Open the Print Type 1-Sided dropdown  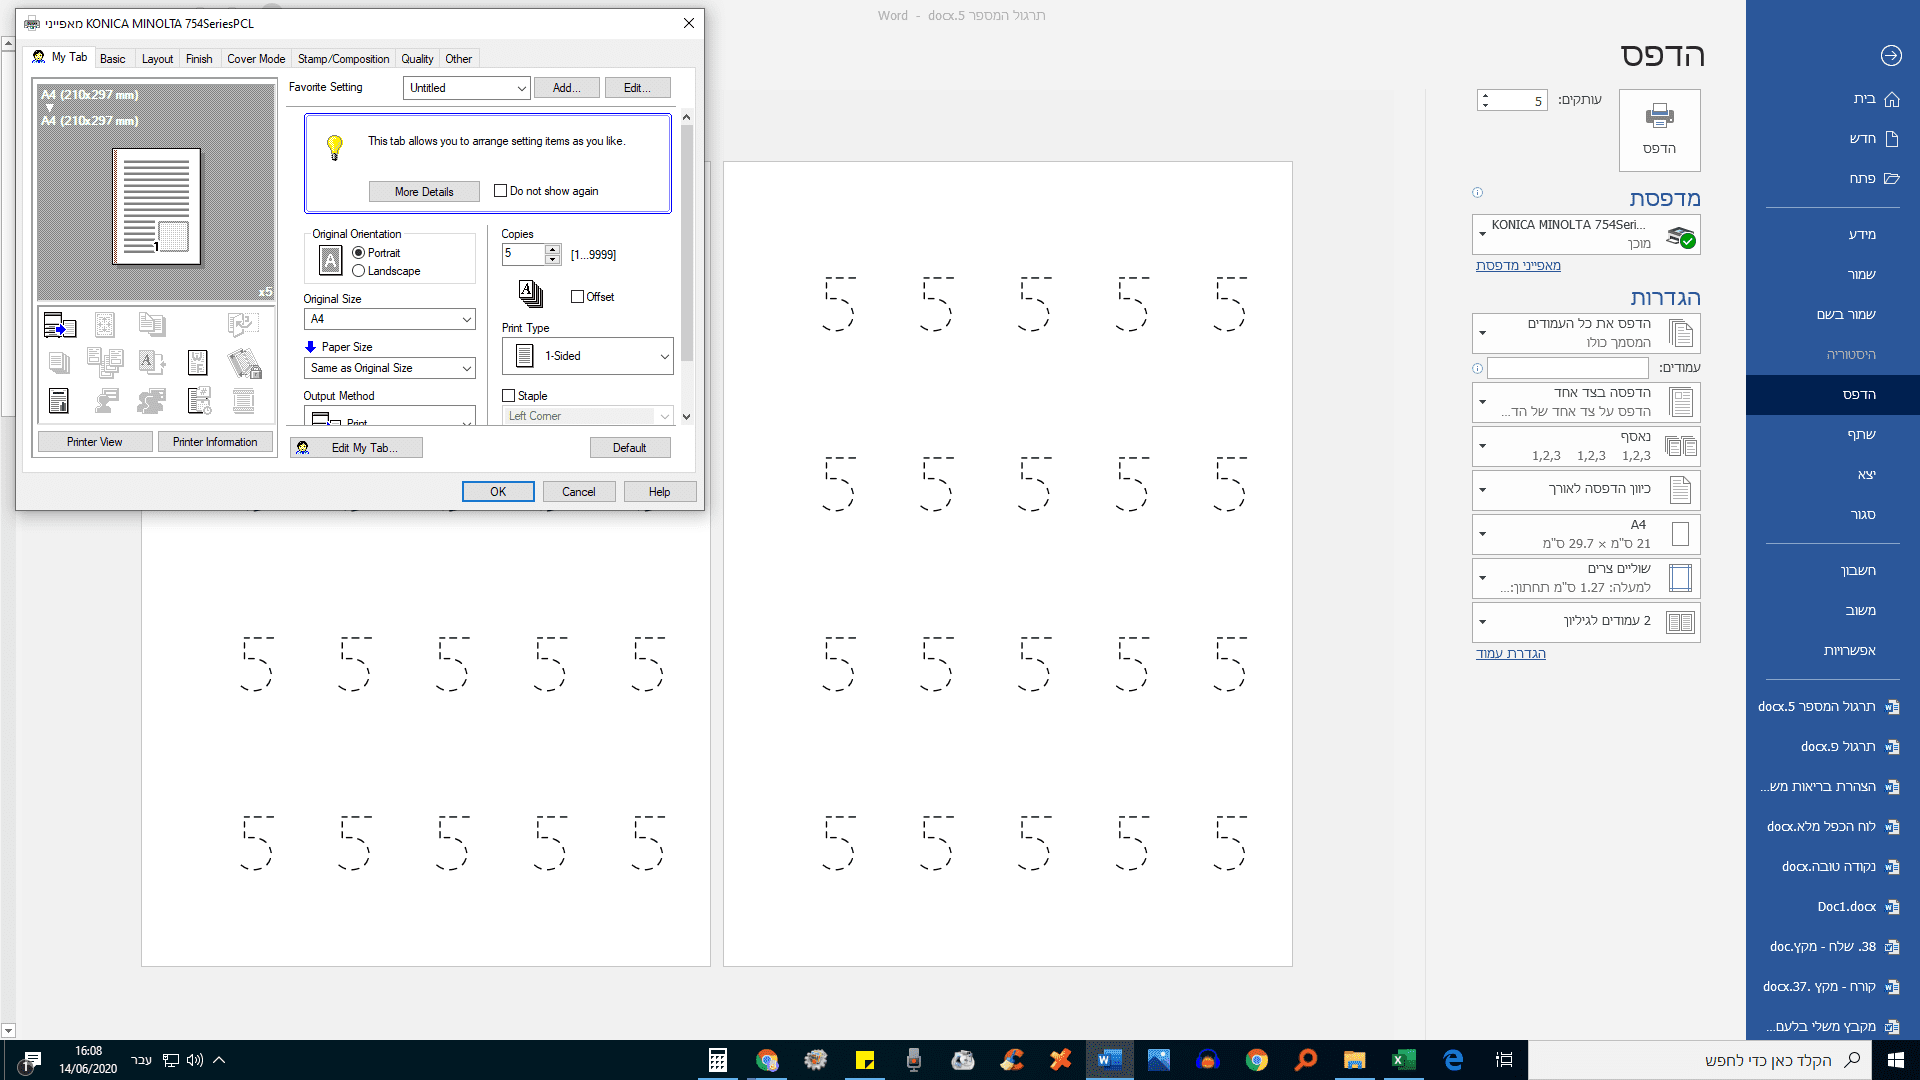point(588,356)
